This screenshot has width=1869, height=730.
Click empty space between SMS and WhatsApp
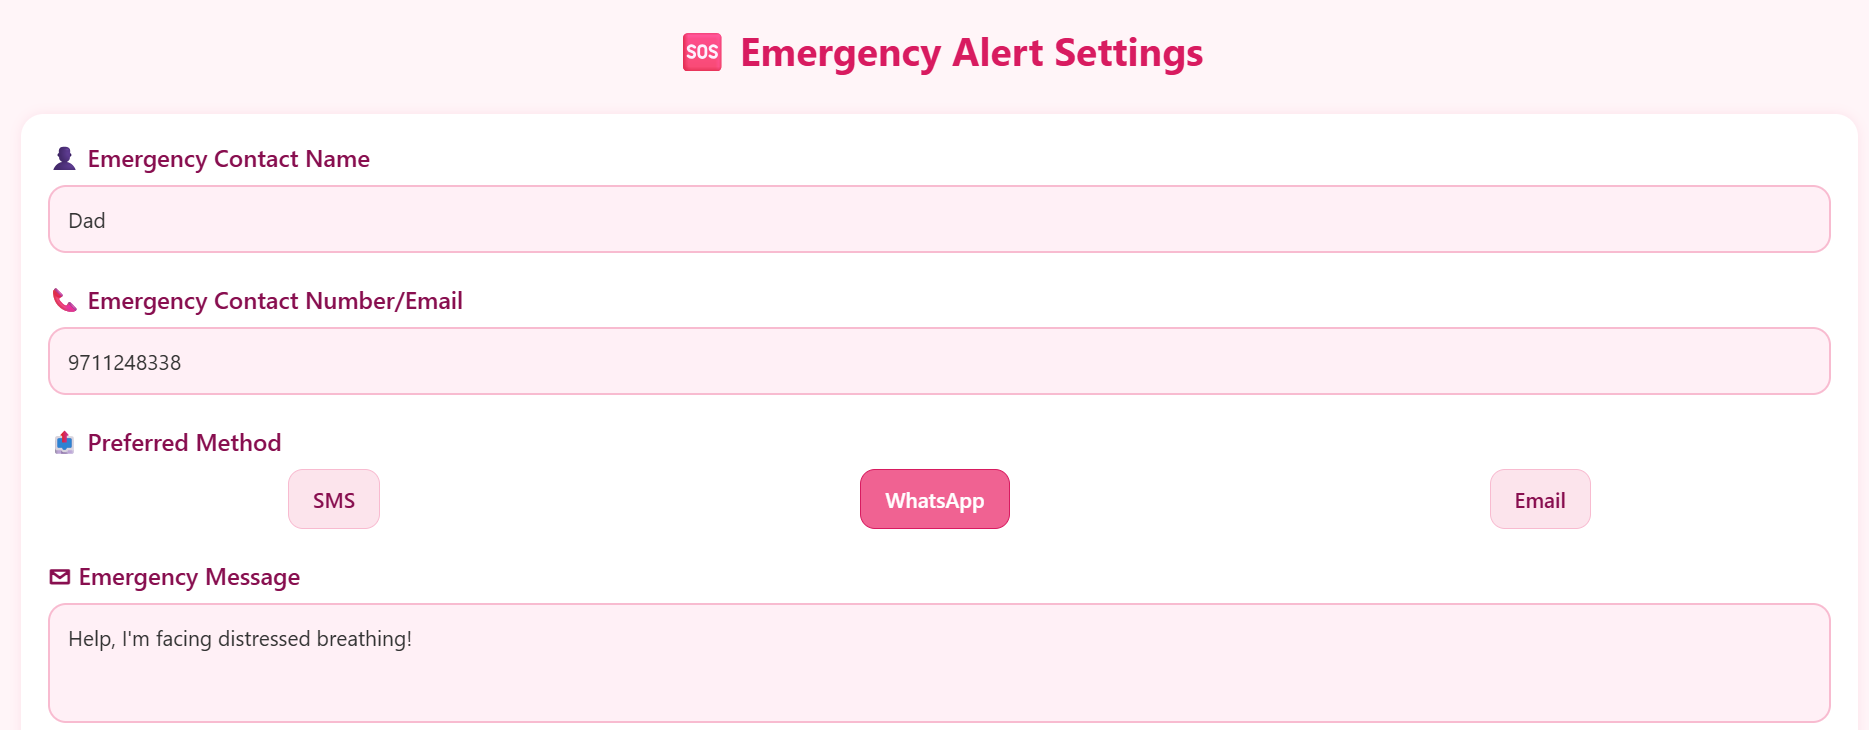click(620, 500)
